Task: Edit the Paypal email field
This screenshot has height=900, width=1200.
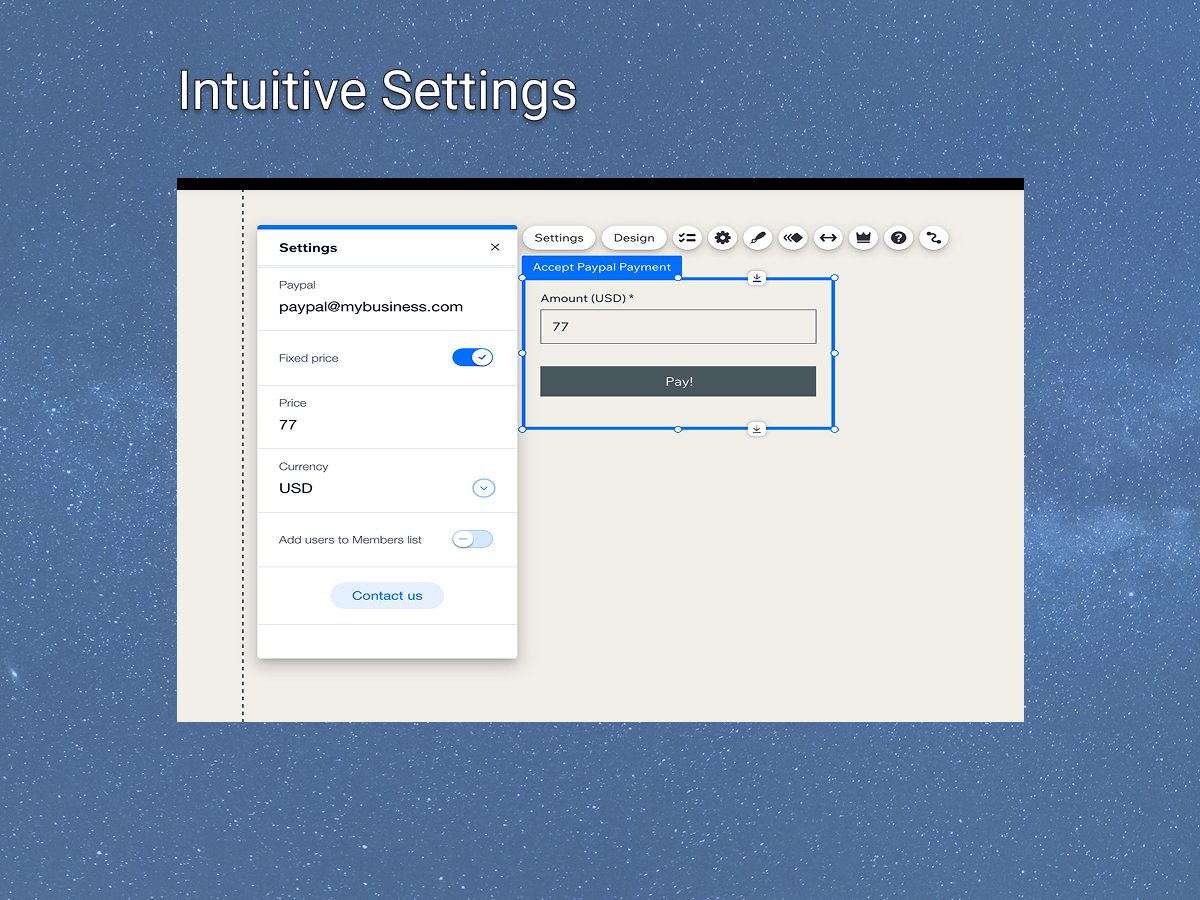Action: click(x=371, y=307)
